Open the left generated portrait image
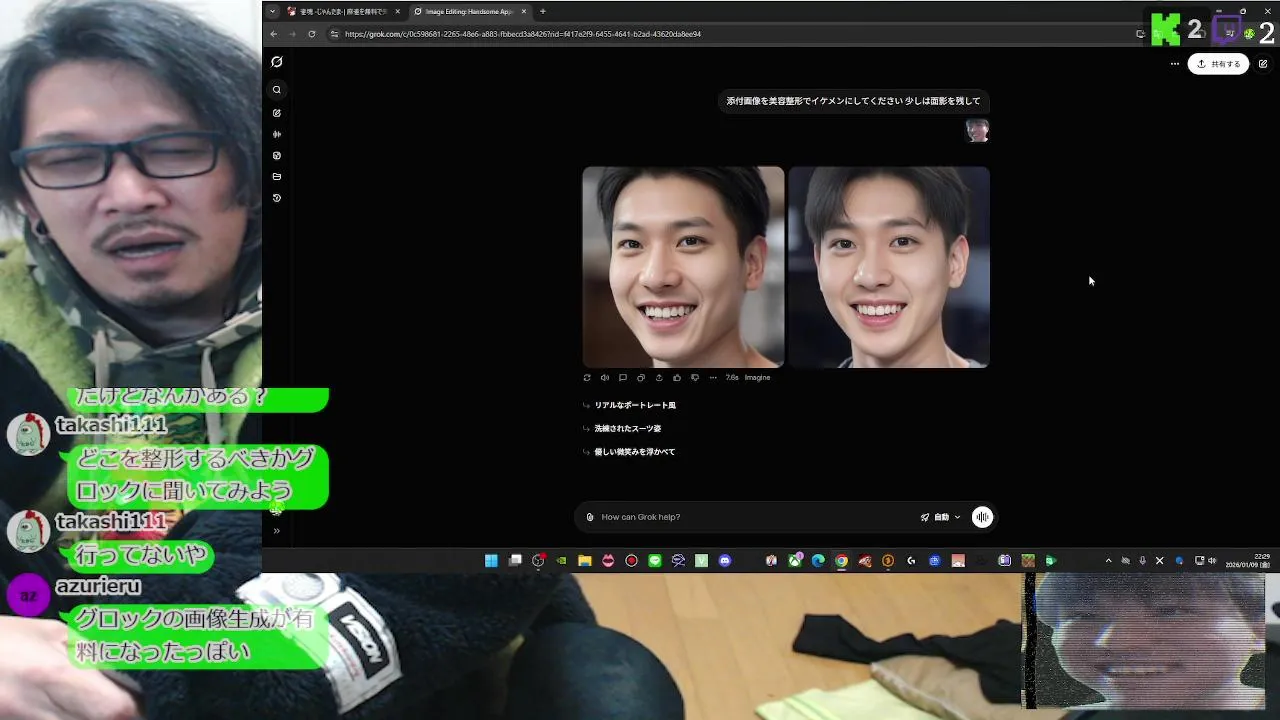The height and width of the screenshot is (720, 1280). point(683,267)
